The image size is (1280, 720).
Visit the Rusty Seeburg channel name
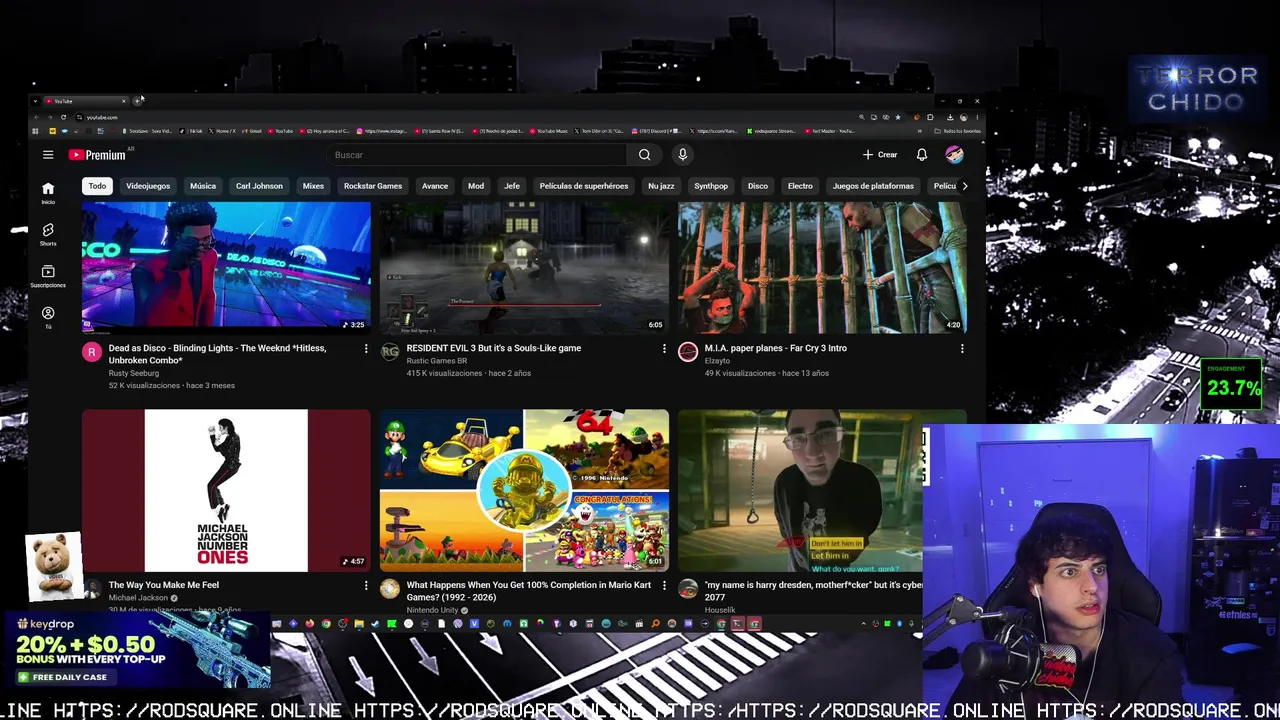click(x=134, y=373)
